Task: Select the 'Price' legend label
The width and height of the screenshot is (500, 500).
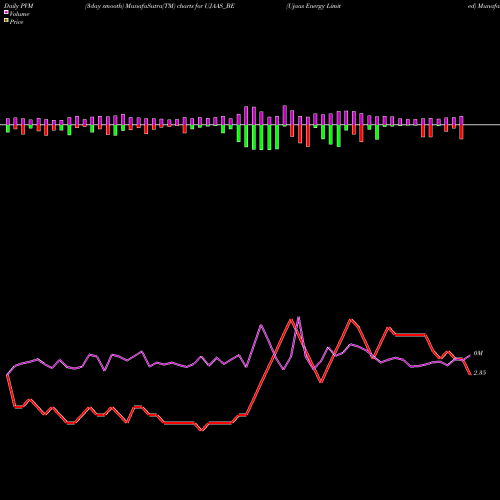Action: coord(16,22)
